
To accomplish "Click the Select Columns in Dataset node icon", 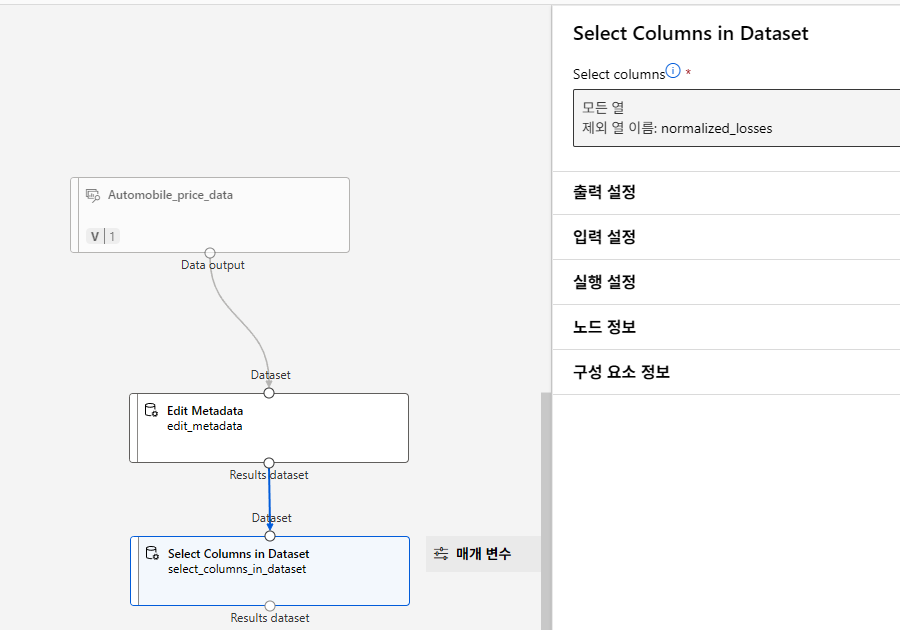I will click(153, 553).
